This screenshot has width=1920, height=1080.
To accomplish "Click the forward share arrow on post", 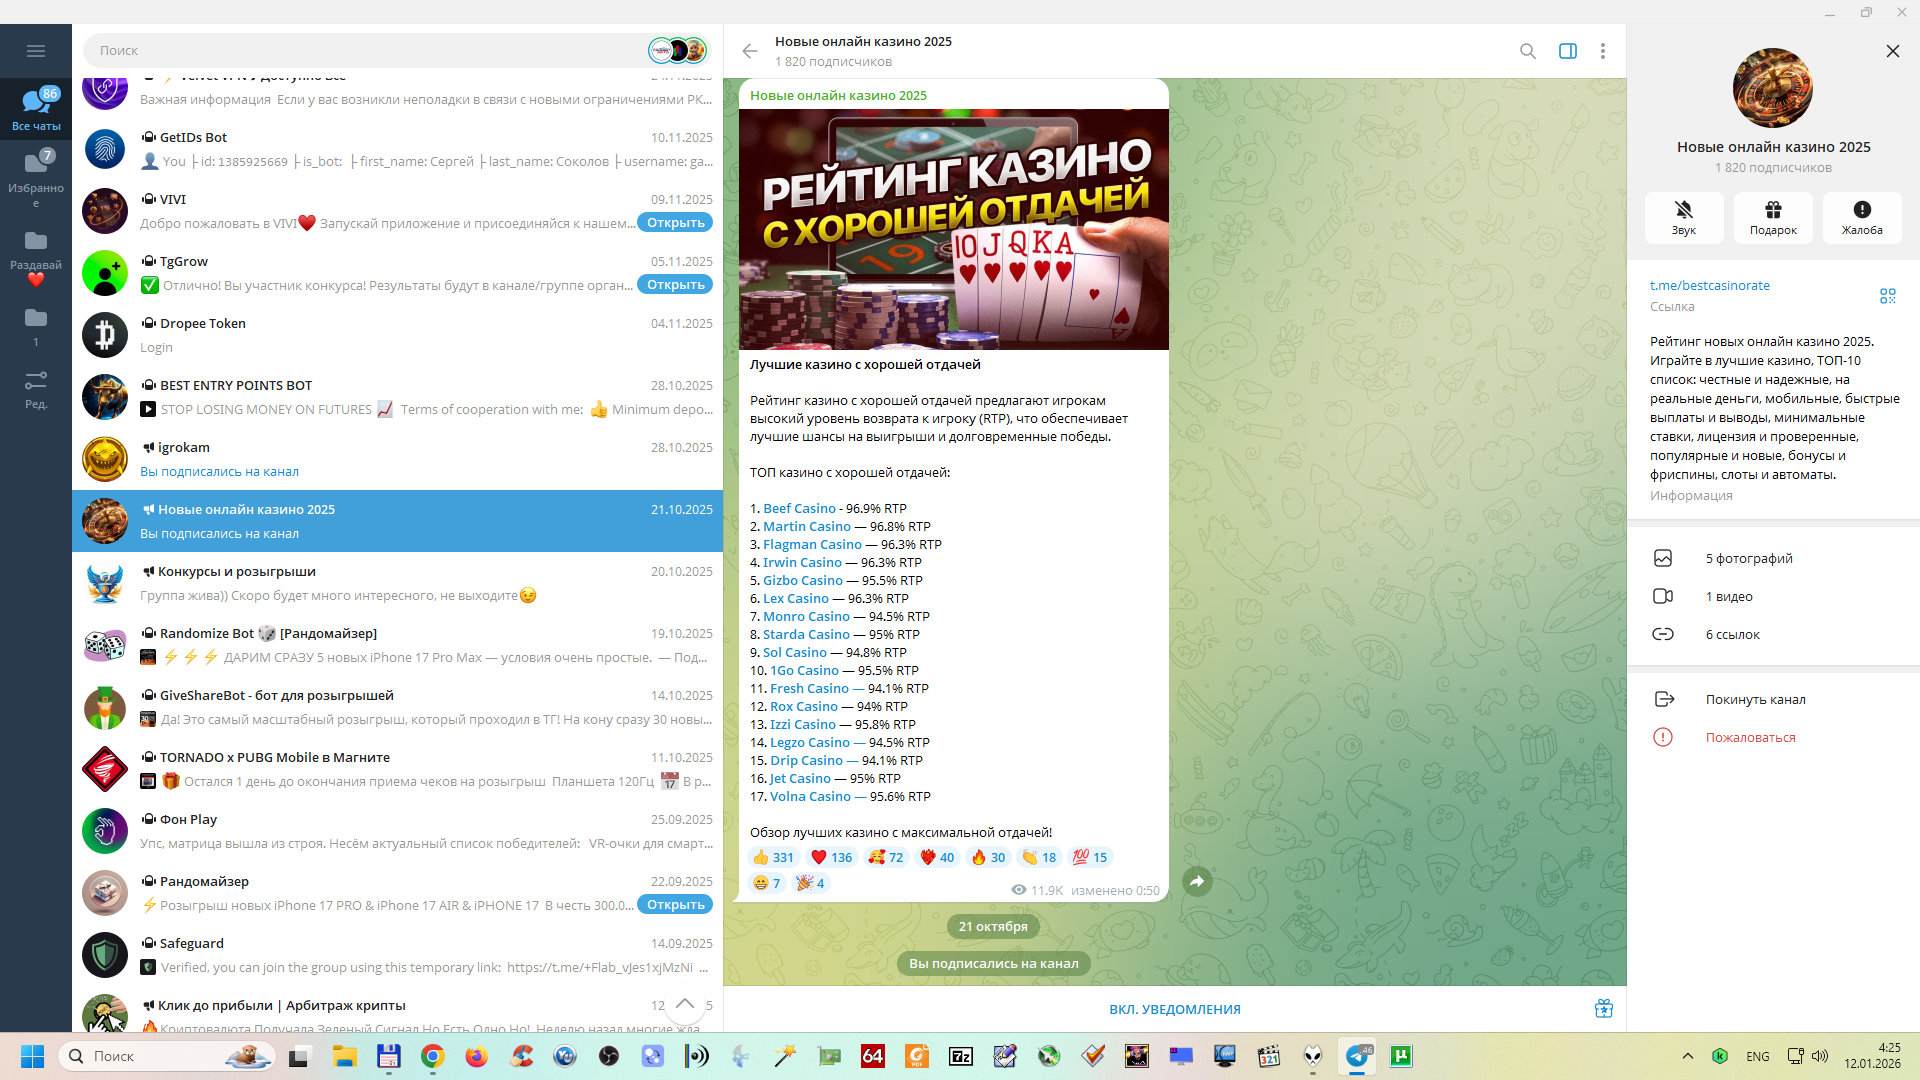I will (x=1196, y=881).
